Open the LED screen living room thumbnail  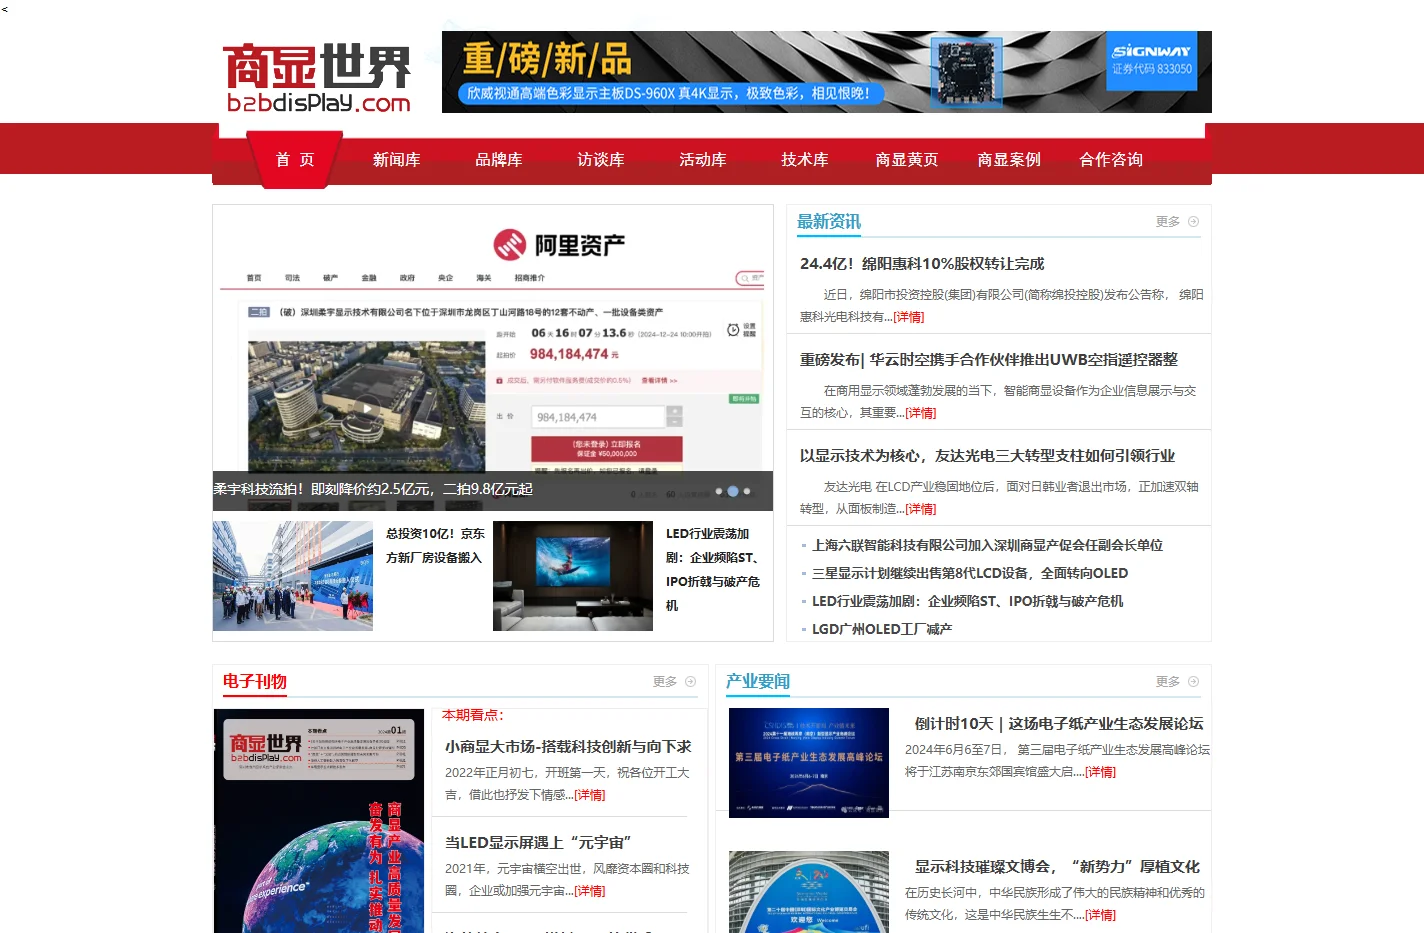coord(573,576)
